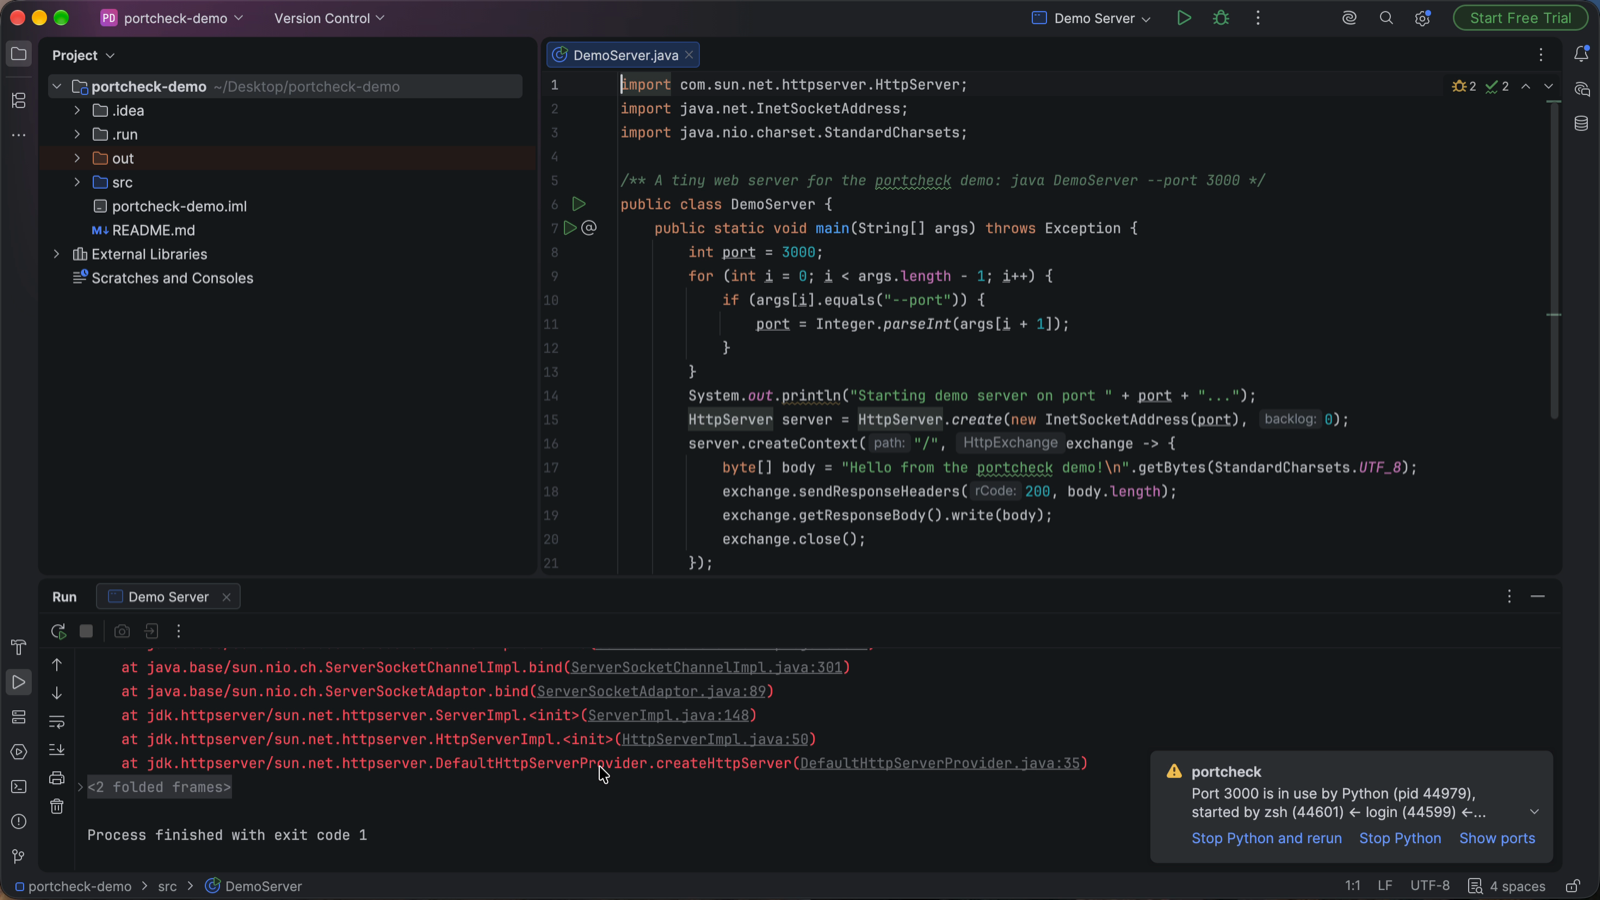The height and width of the screenshot is (900, 1600).
Task: Rerun the Demo Server process
Action: click(58, 631)
